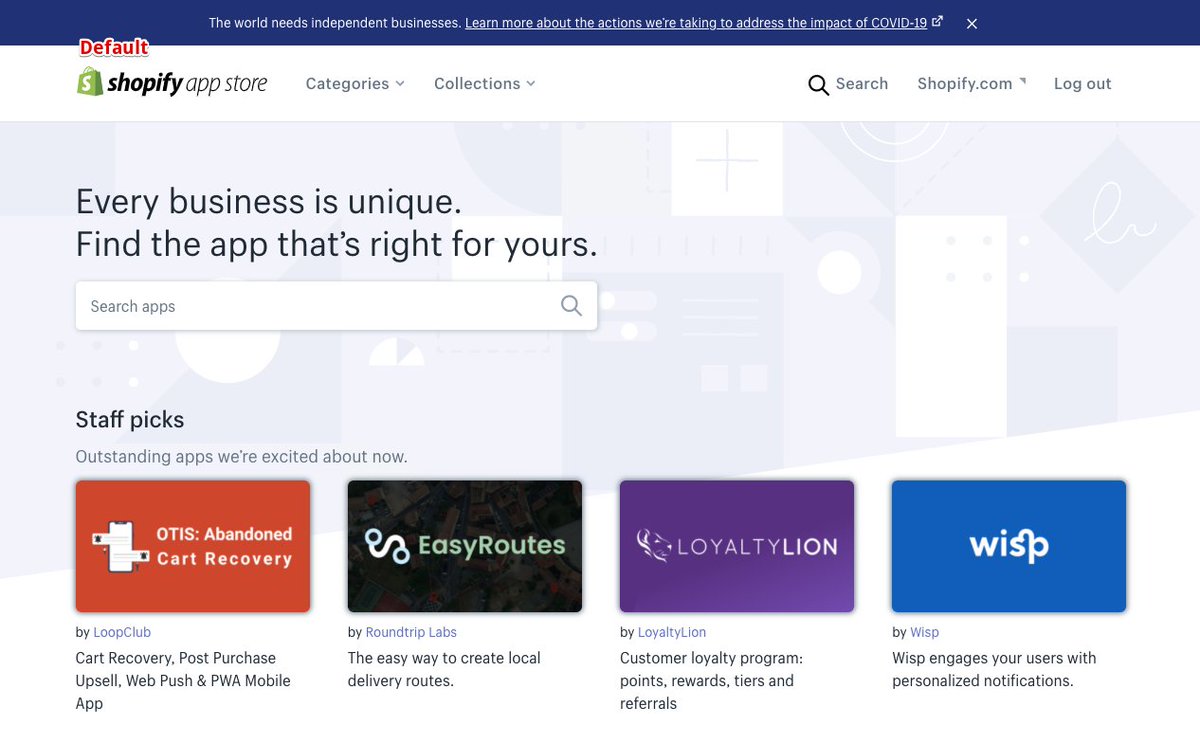
Task: Click Log out in the header
Action: pos(1083,84)
